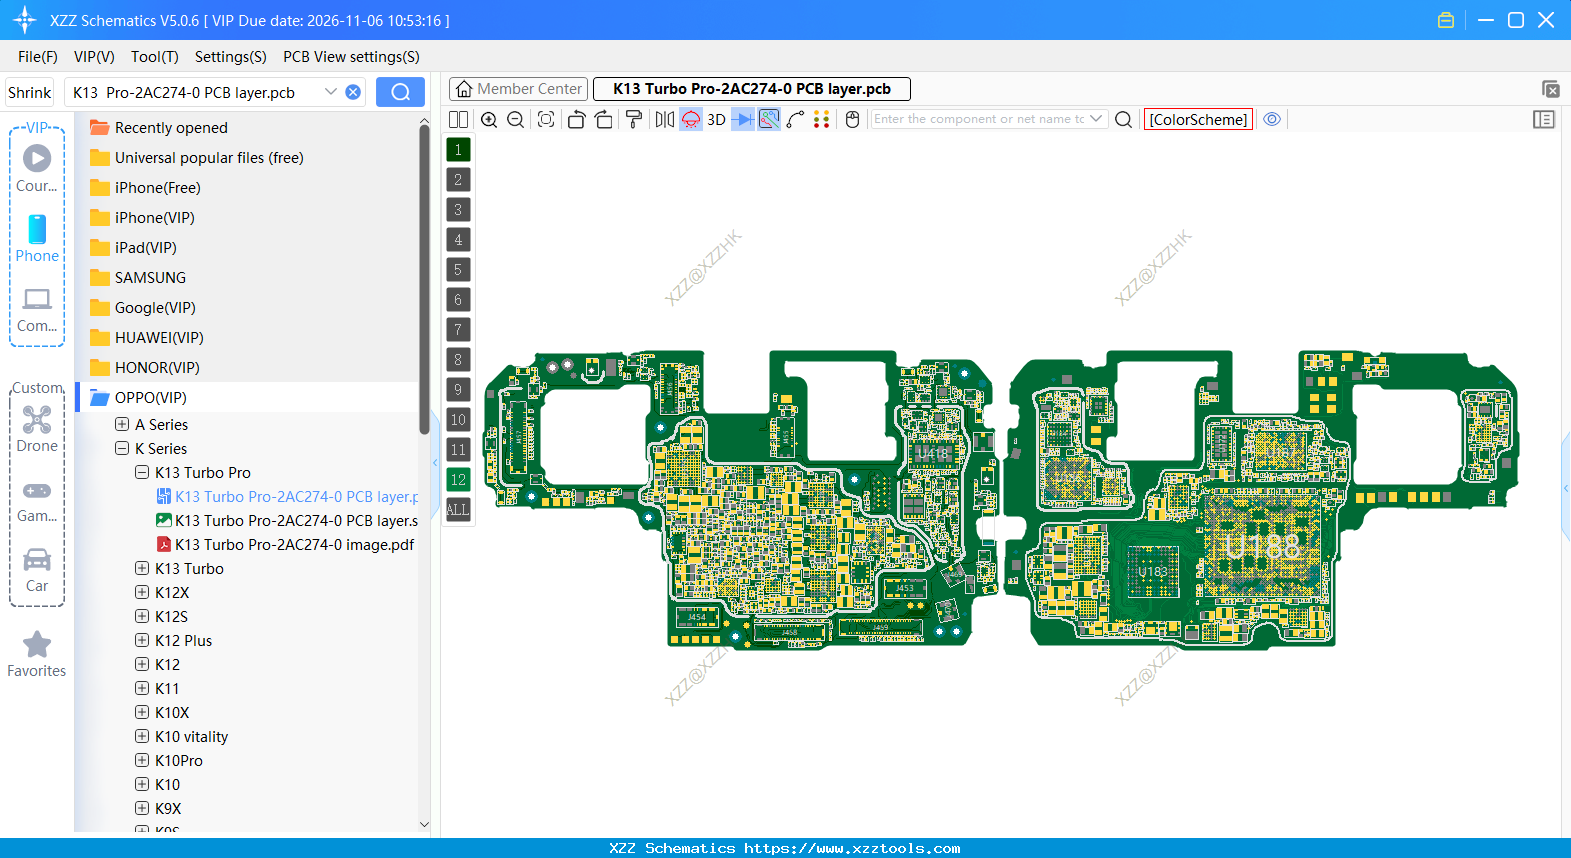Image resolution: width=1571 pixels, height=858 pixels.
Task: Select the Phone category icon
Action: (37, 238)
